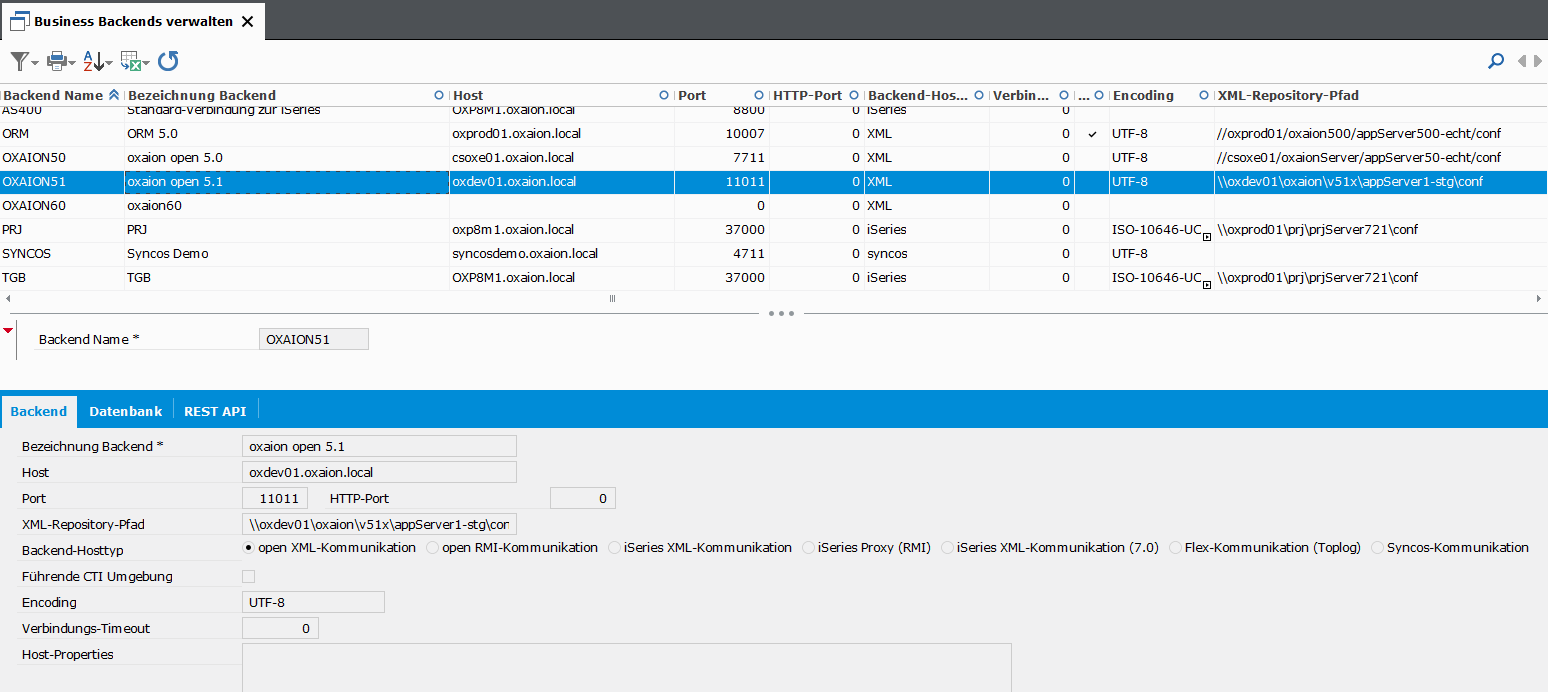Click the circle marker in Verbin... header
Viewport: 1548px width, 692px height.
pyautogui.click(x=1064, y=95)
